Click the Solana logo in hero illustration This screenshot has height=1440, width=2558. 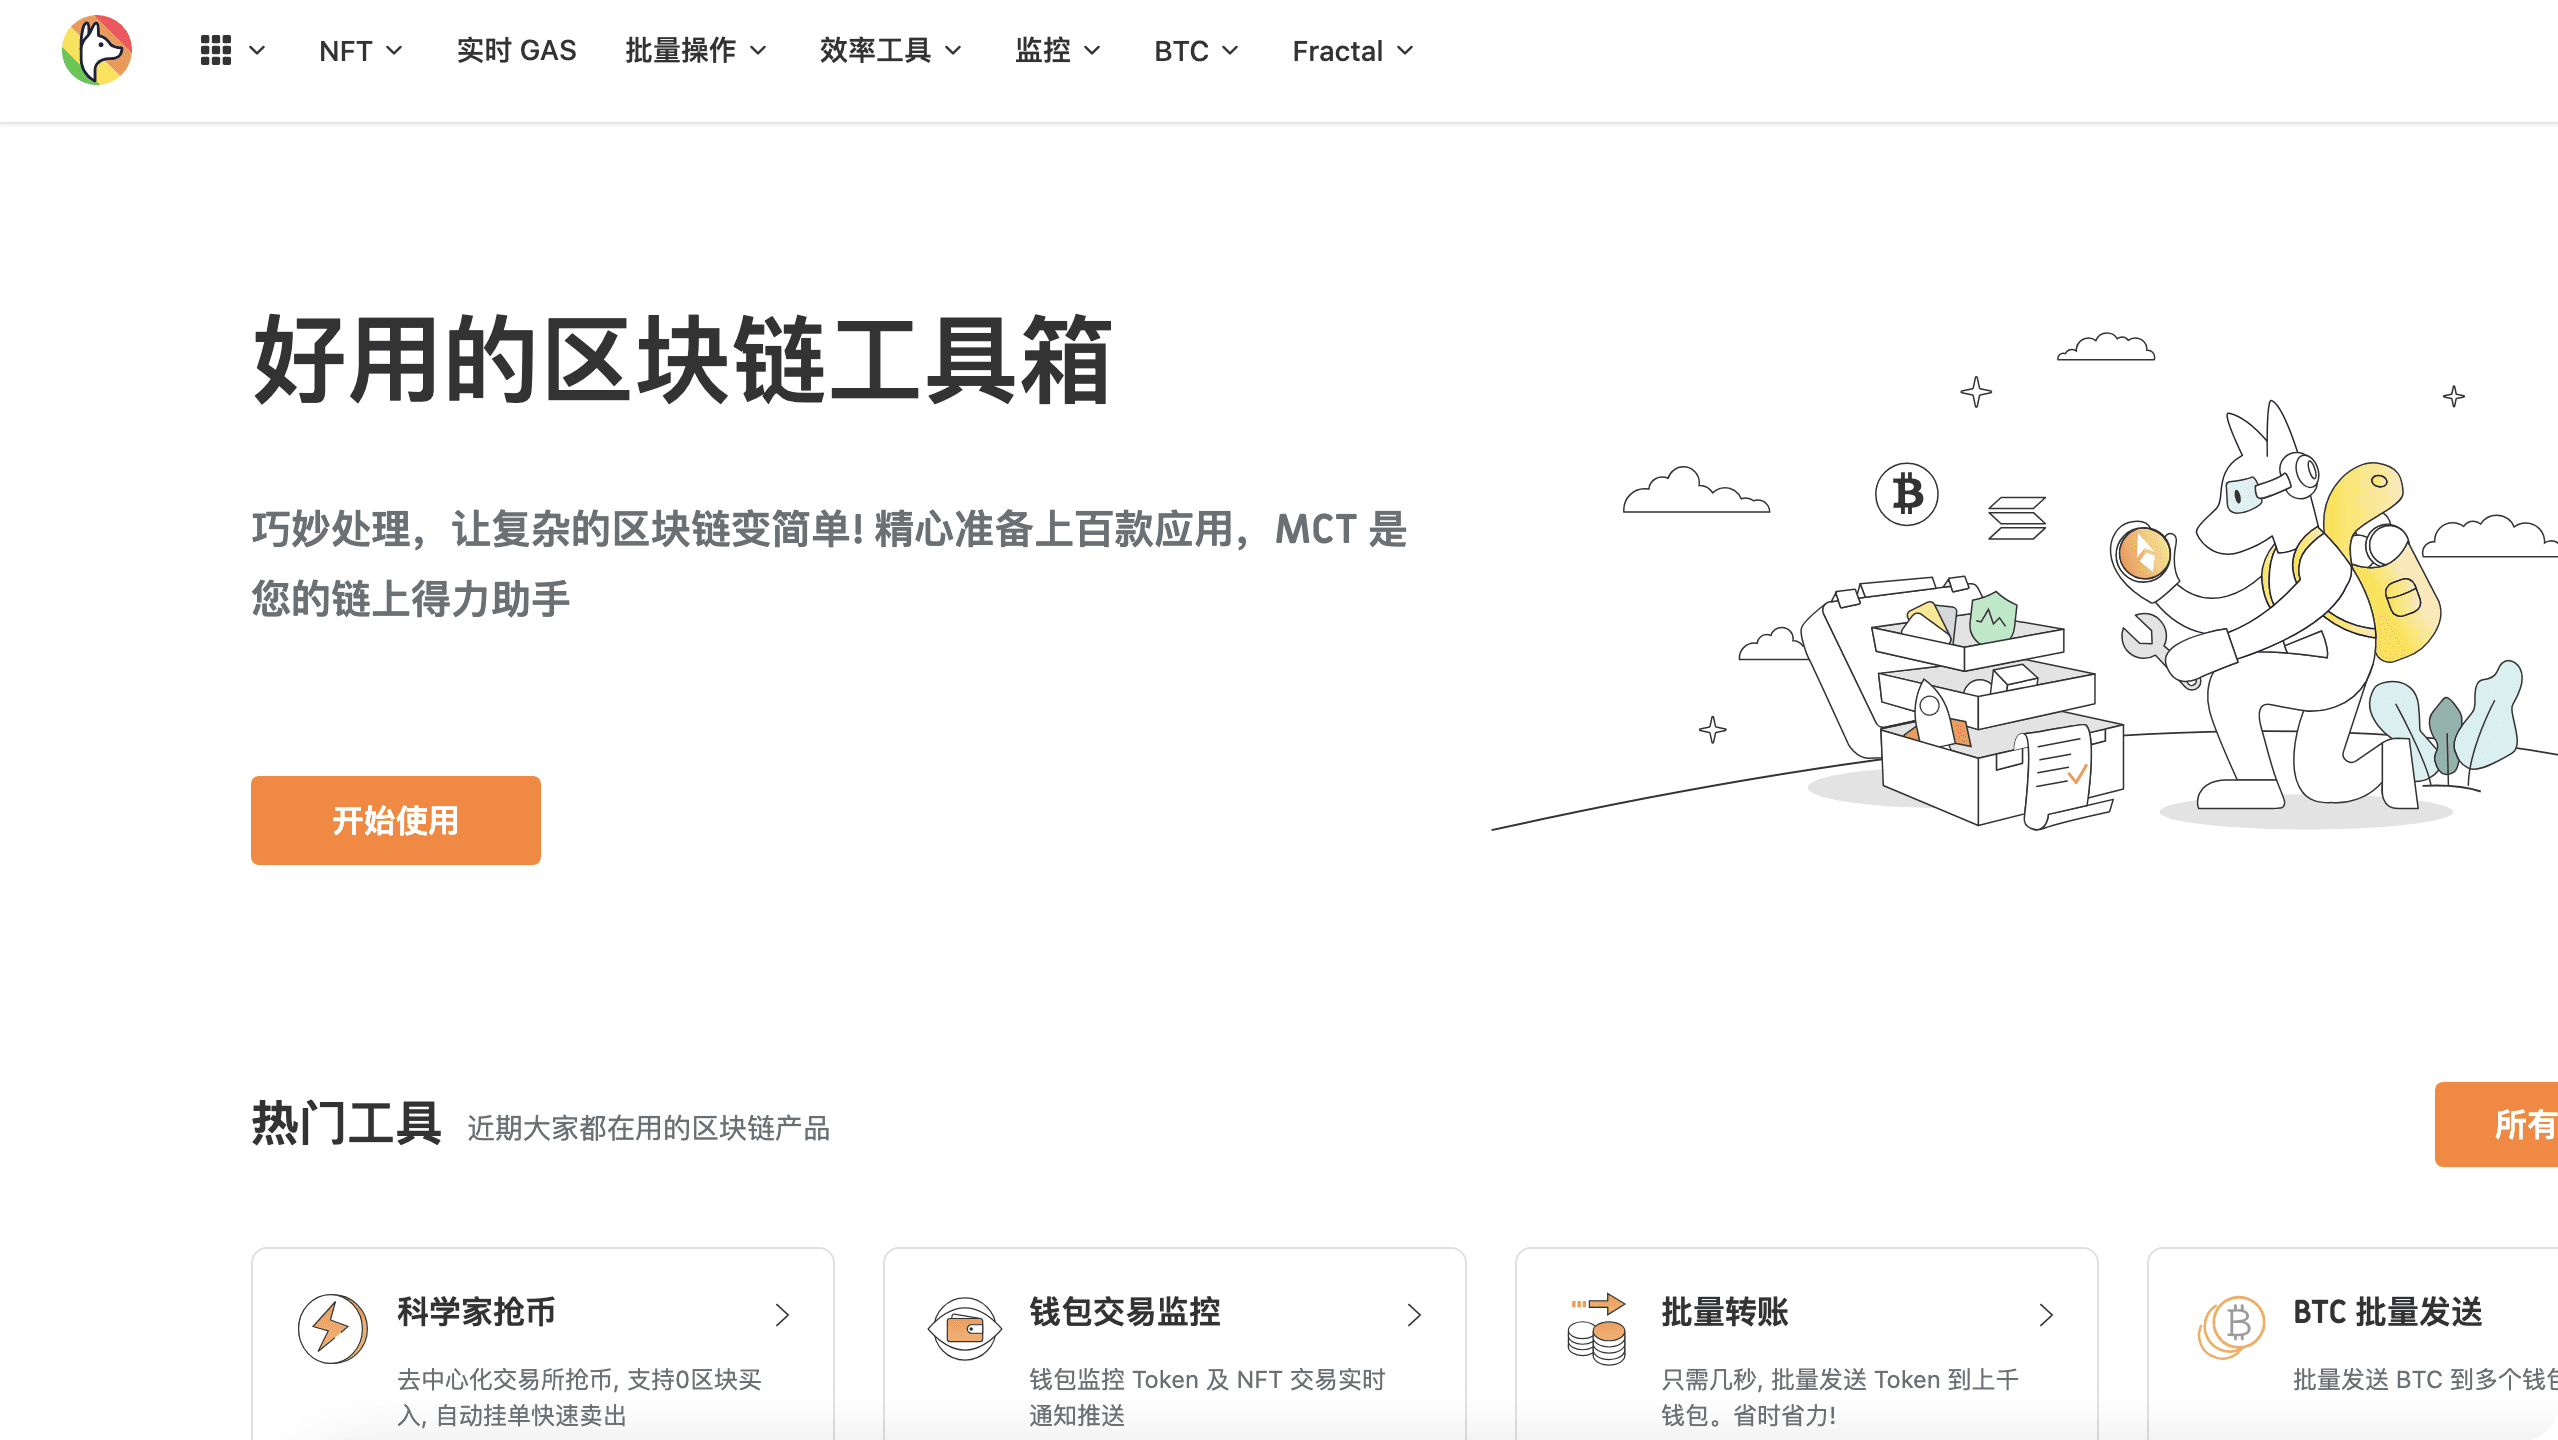pos(2017,518)
